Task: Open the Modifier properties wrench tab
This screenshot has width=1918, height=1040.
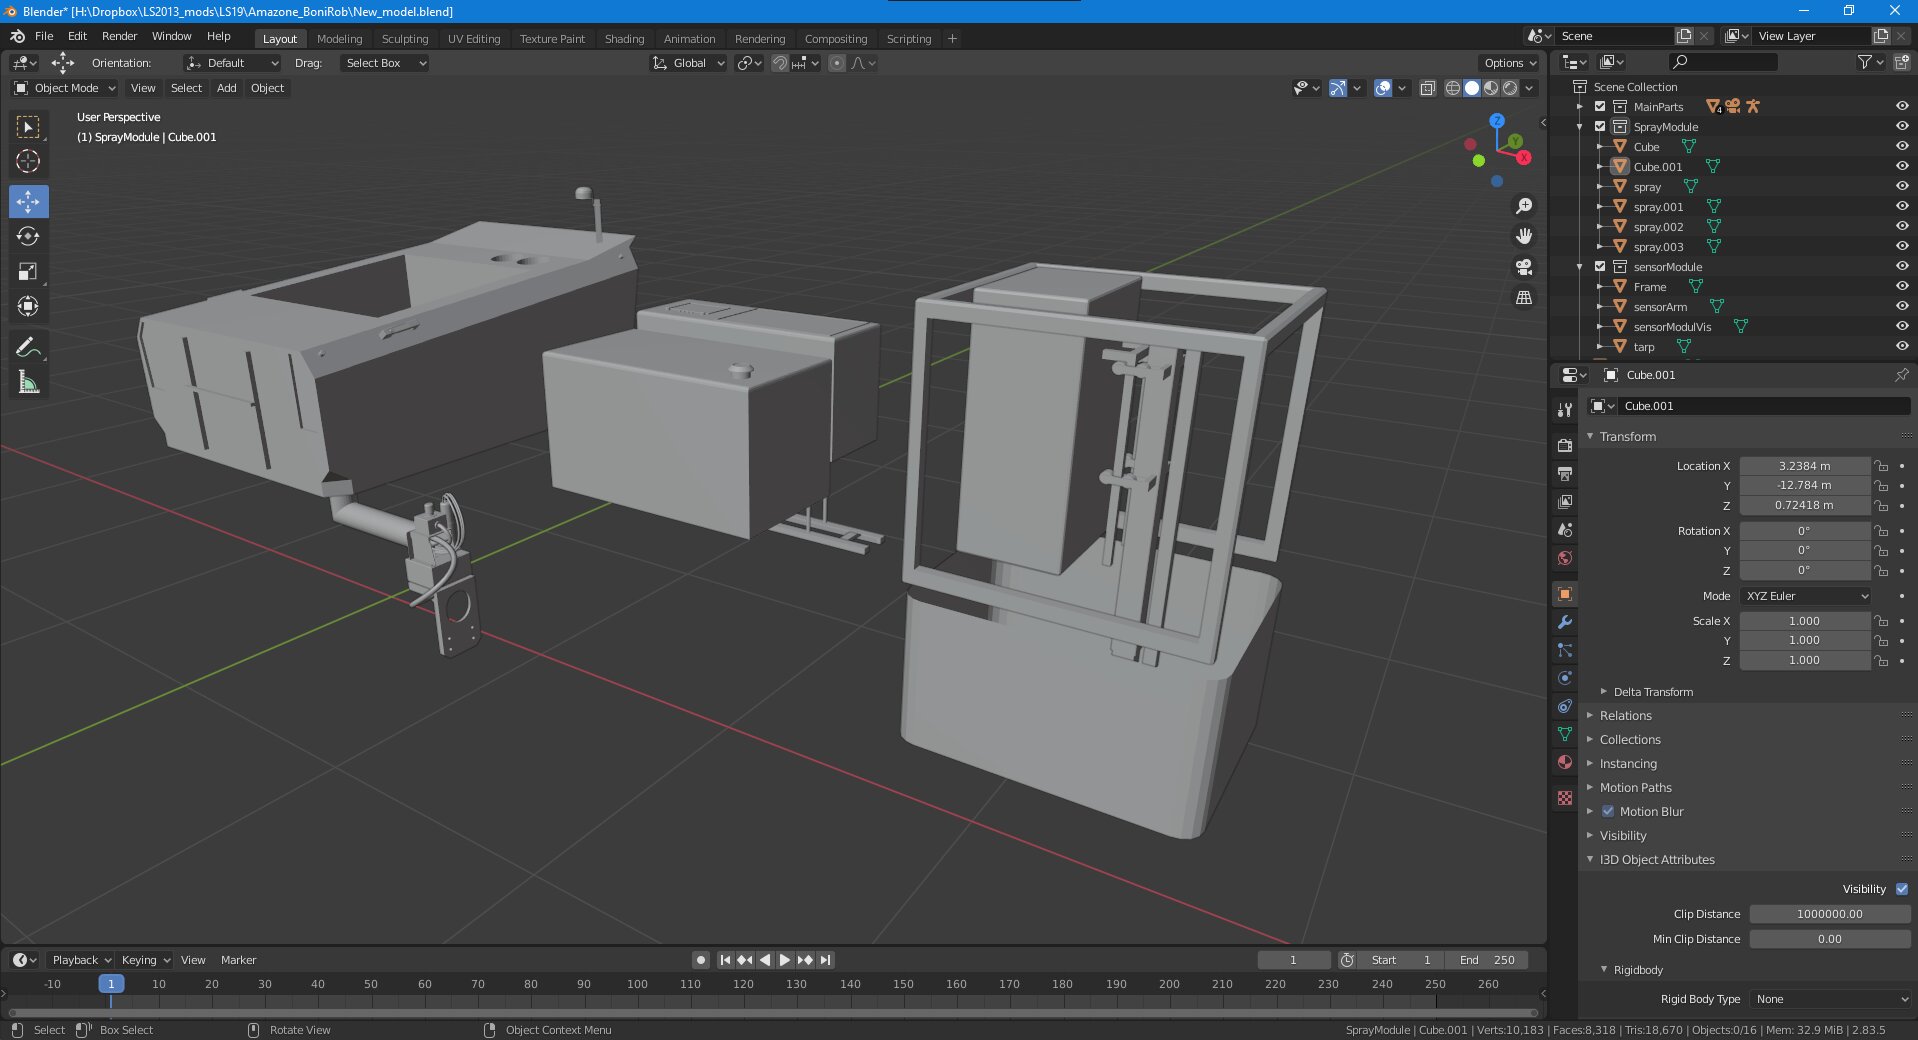Action: [x=1565, y=622]
